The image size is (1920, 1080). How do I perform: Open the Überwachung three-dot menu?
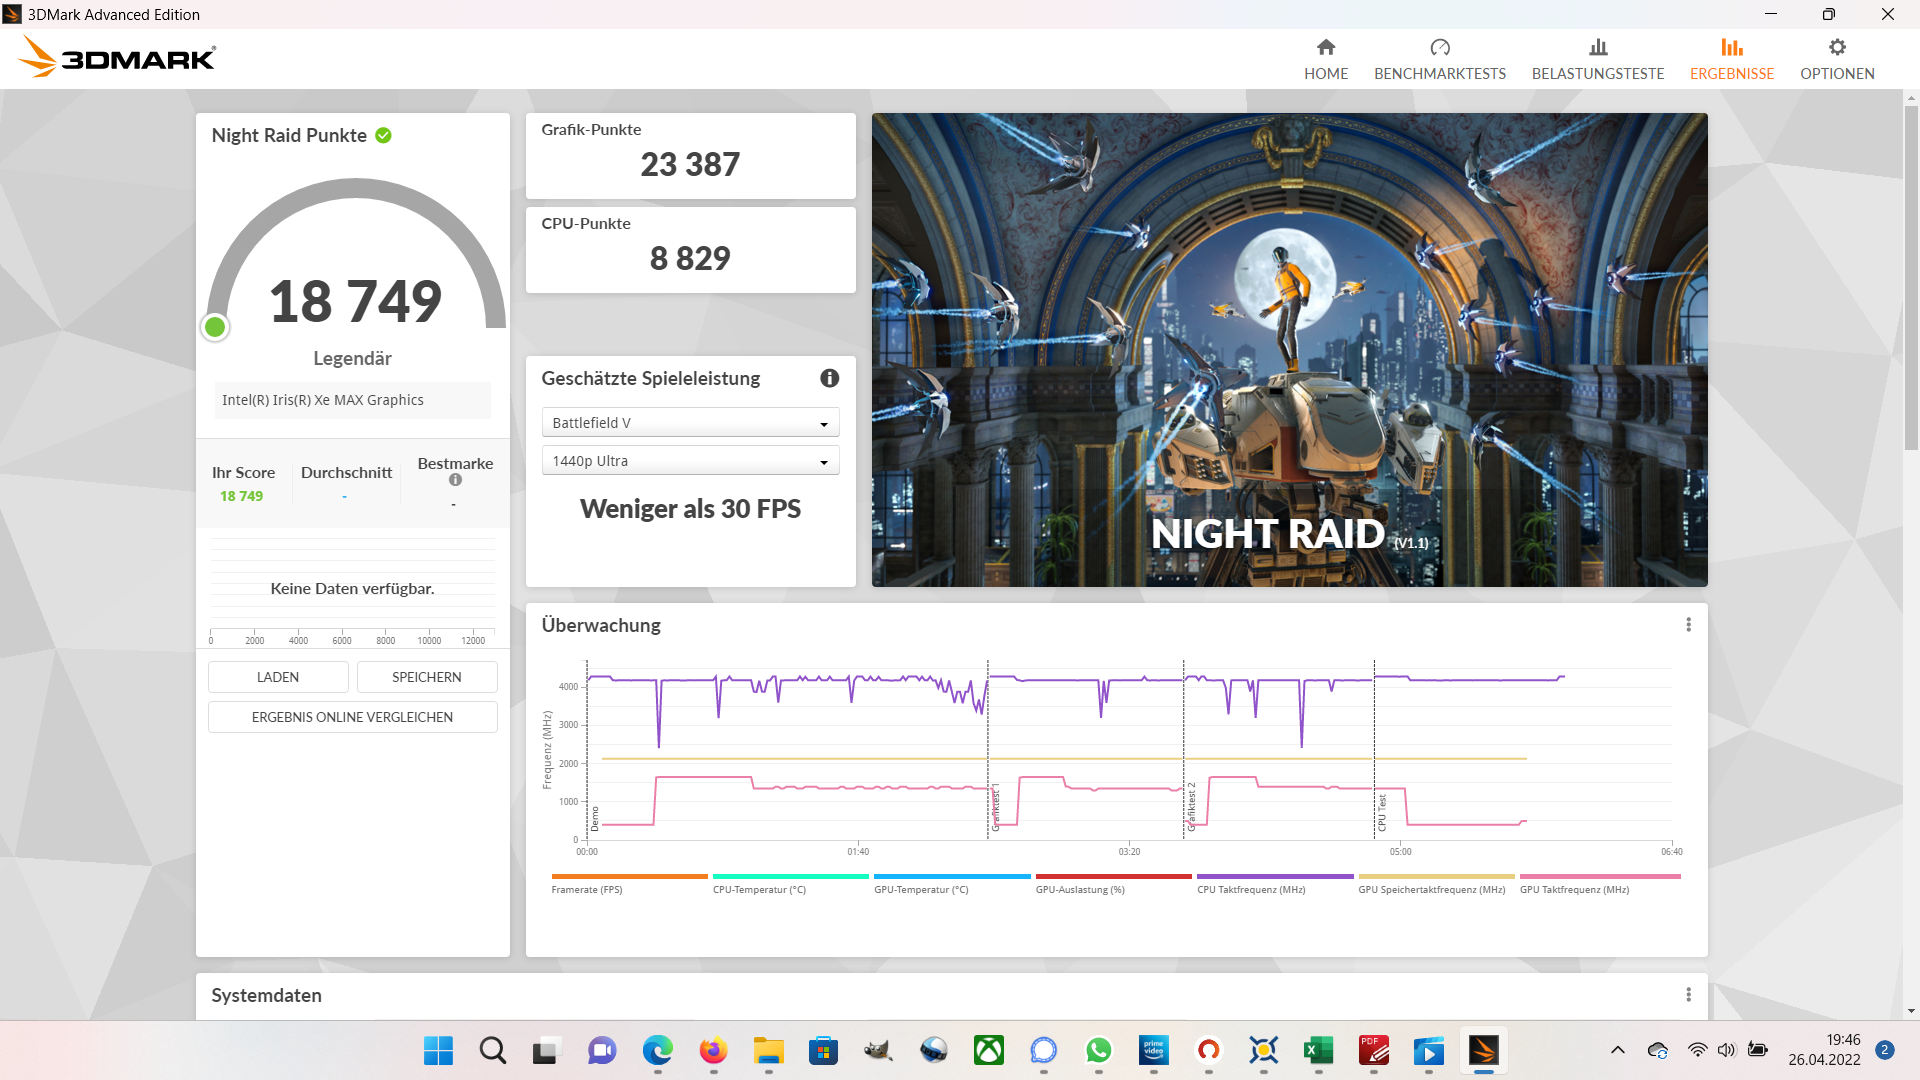click(1688, 624)
